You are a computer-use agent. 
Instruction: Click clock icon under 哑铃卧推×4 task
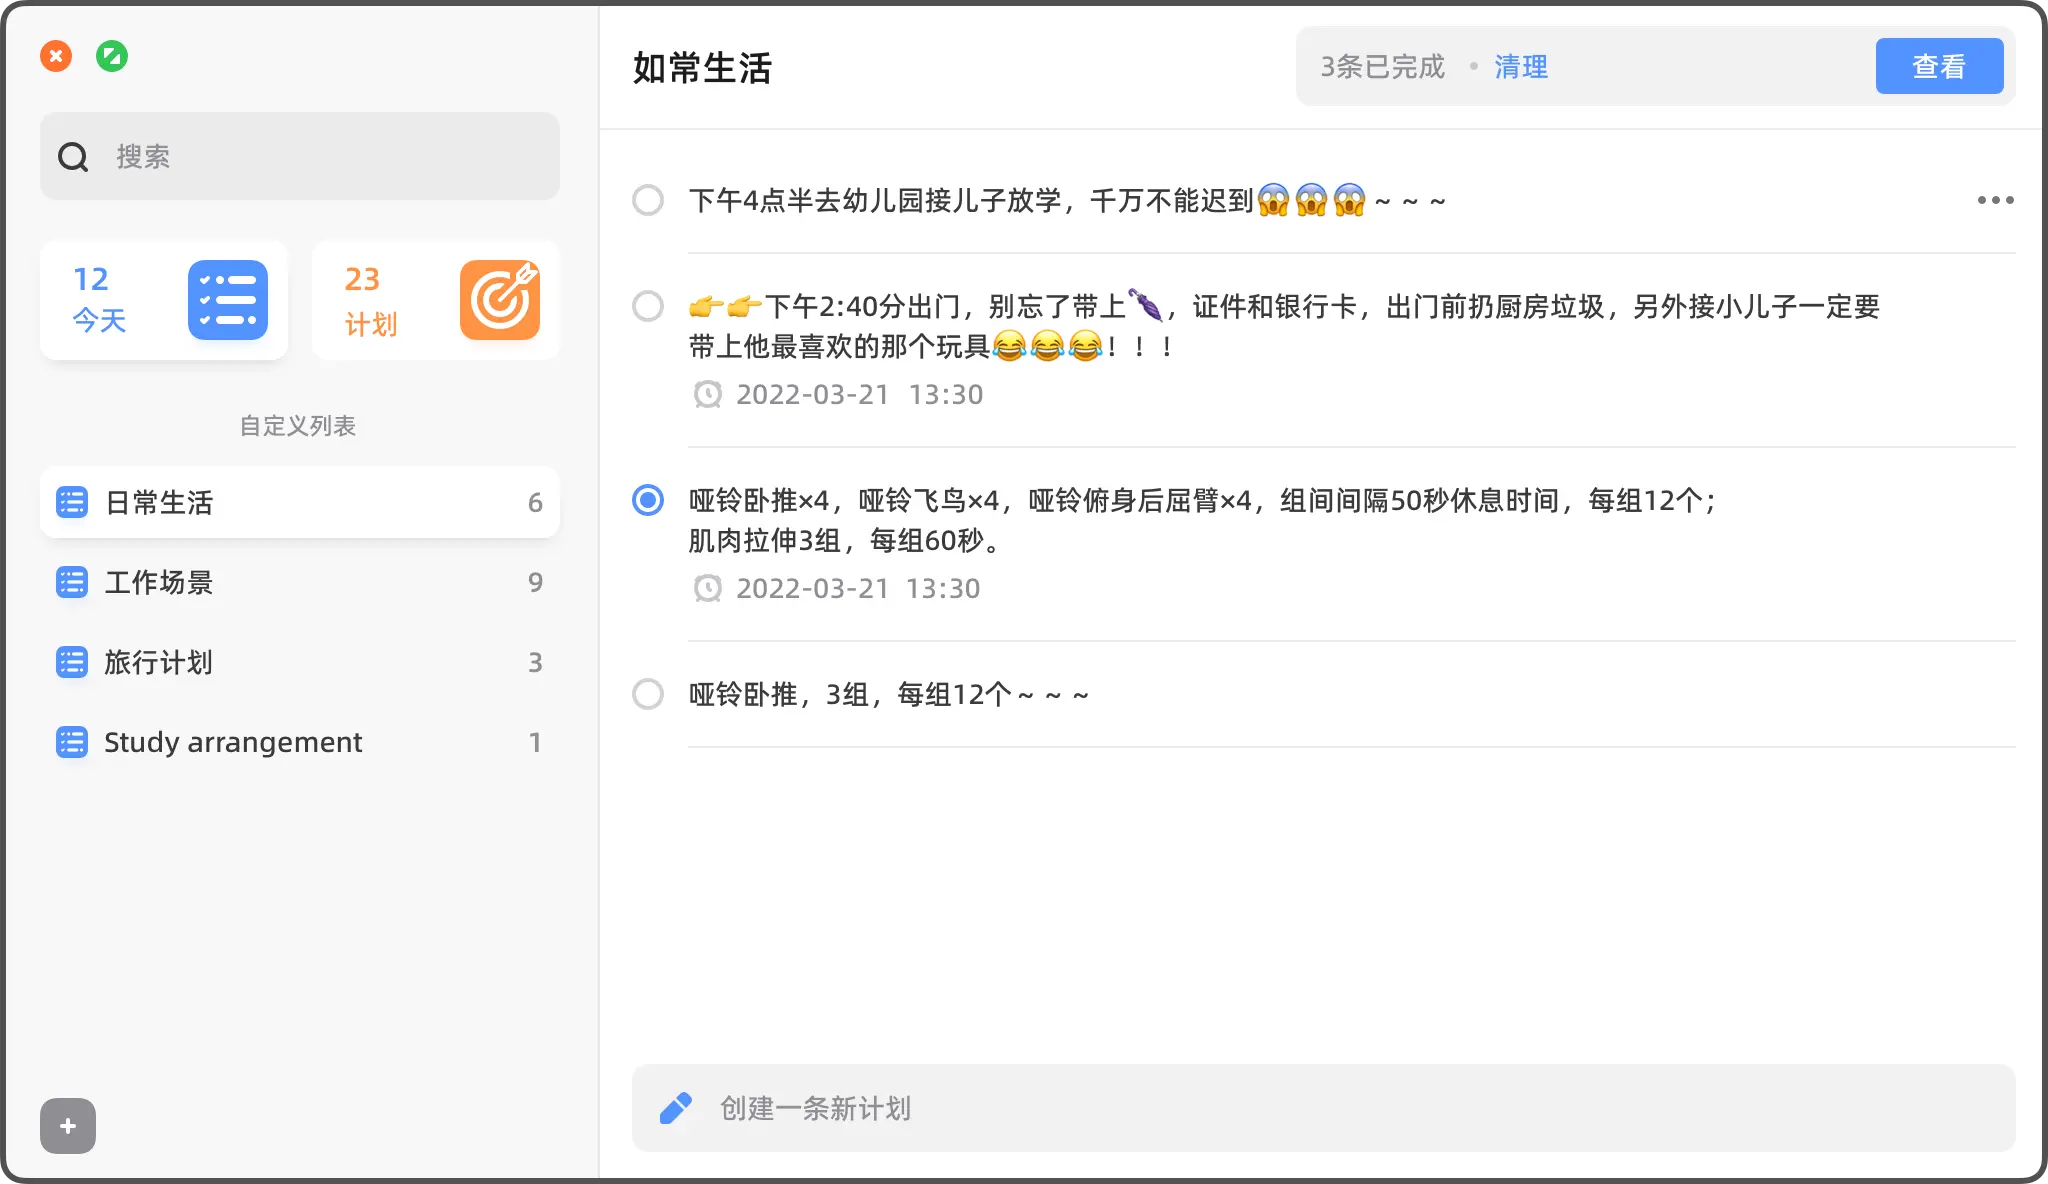coord(708,588)
